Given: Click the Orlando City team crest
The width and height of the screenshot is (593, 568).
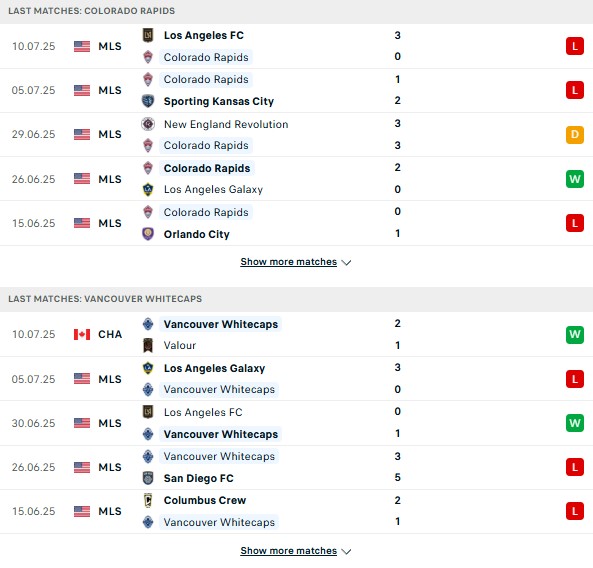Looking at the screenshot, I should (148, 234).
